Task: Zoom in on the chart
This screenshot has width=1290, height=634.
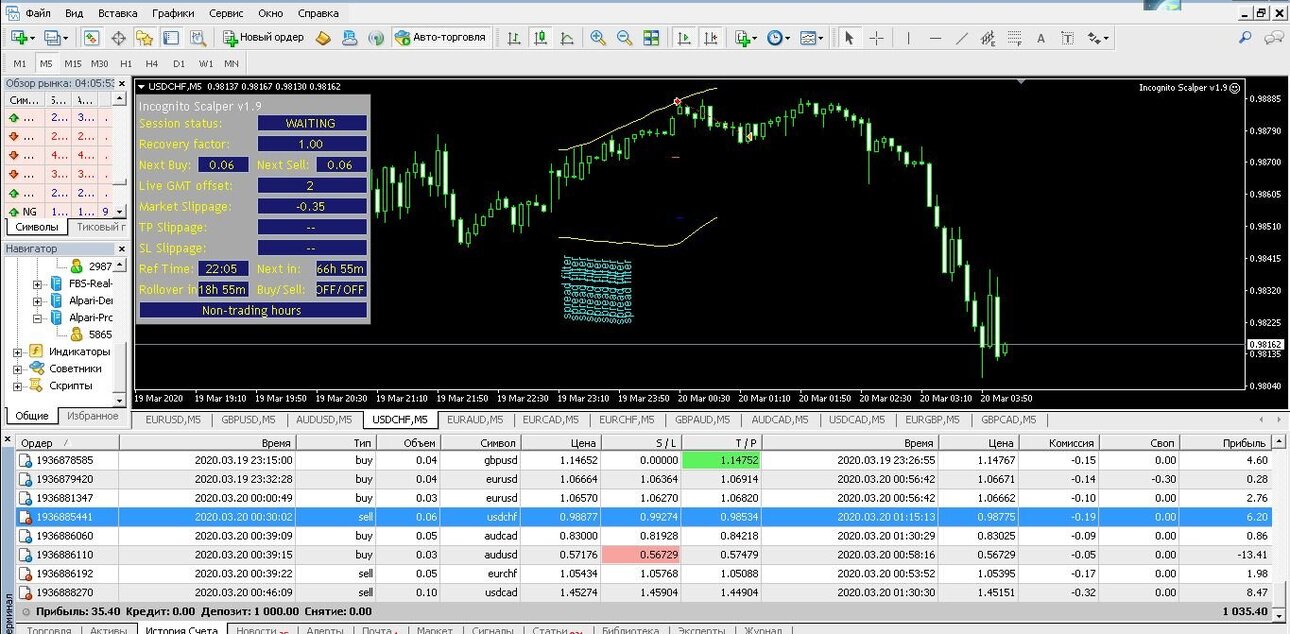Action: point(598,38)
